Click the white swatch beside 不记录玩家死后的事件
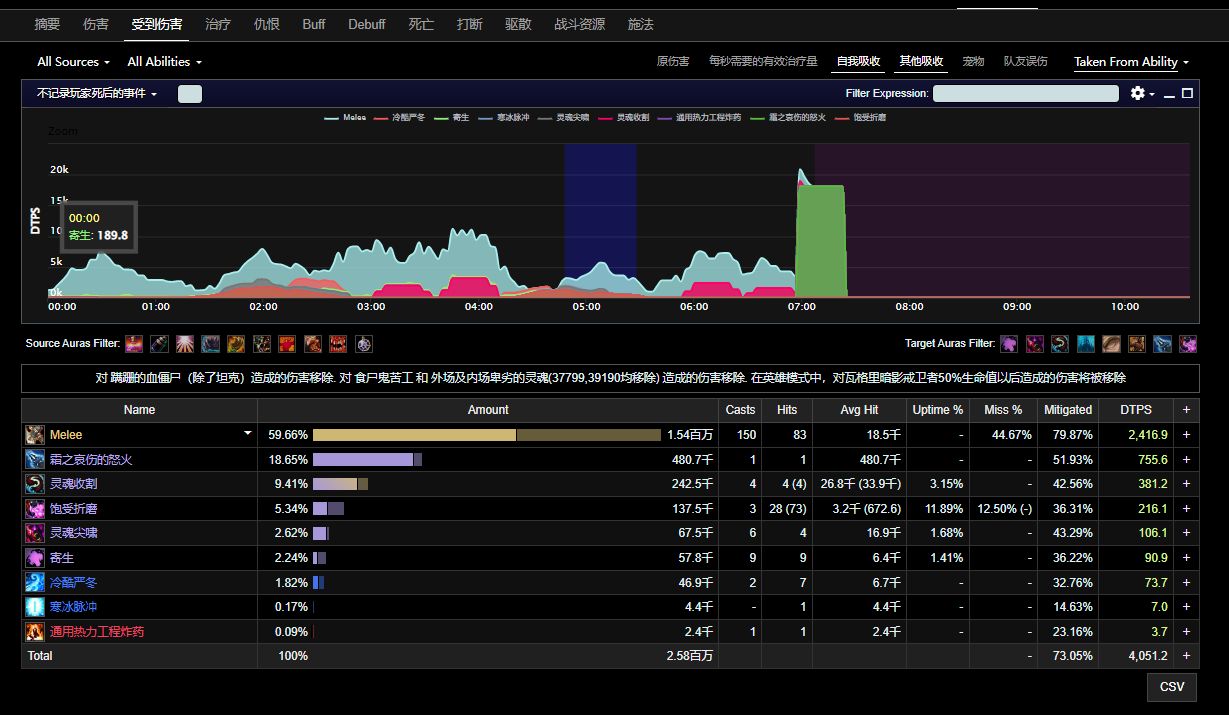 pos(190,94)
